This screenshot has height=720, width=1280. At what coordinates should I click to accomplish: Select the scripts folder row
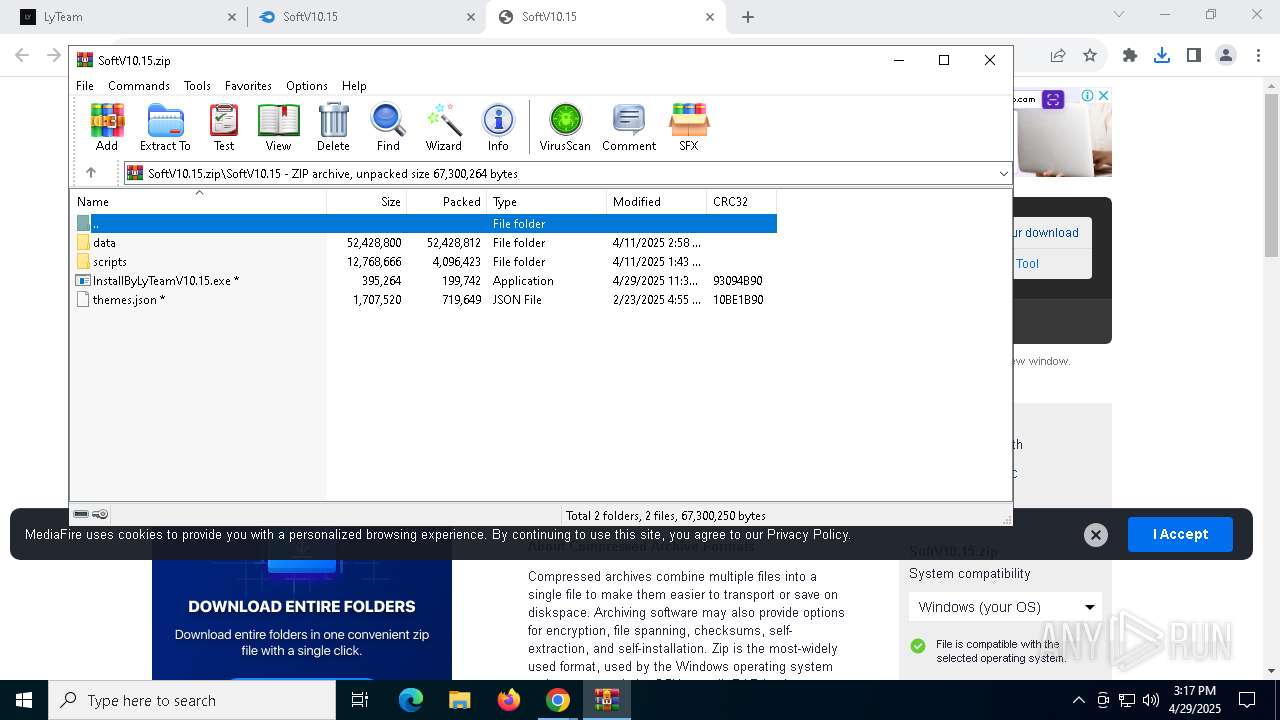click(x=425, y=262)
